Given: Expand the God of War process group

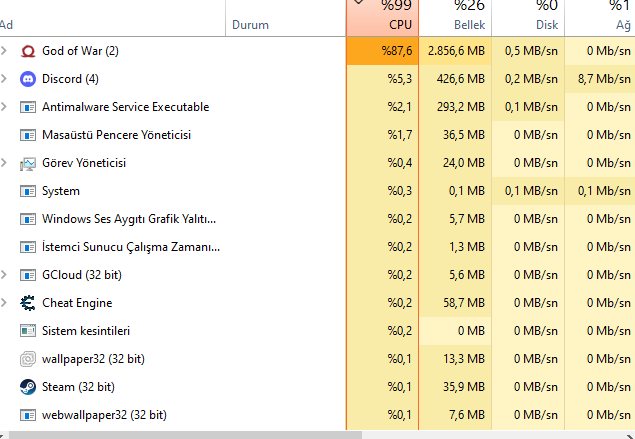Looking at the screenshot, I should (x=6, y=51).
